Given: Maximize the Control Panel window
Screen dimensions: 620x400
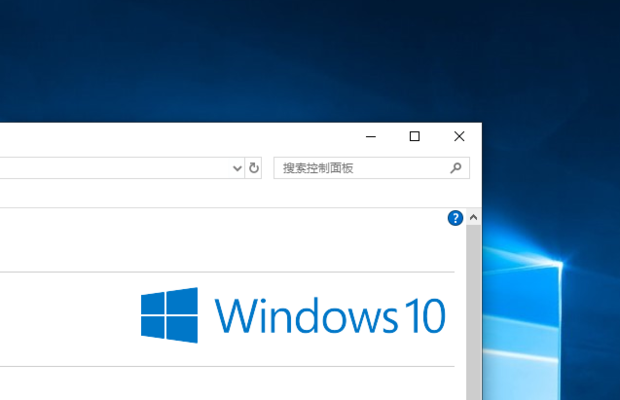Looking at the screenshot, I should click(414, 136).
